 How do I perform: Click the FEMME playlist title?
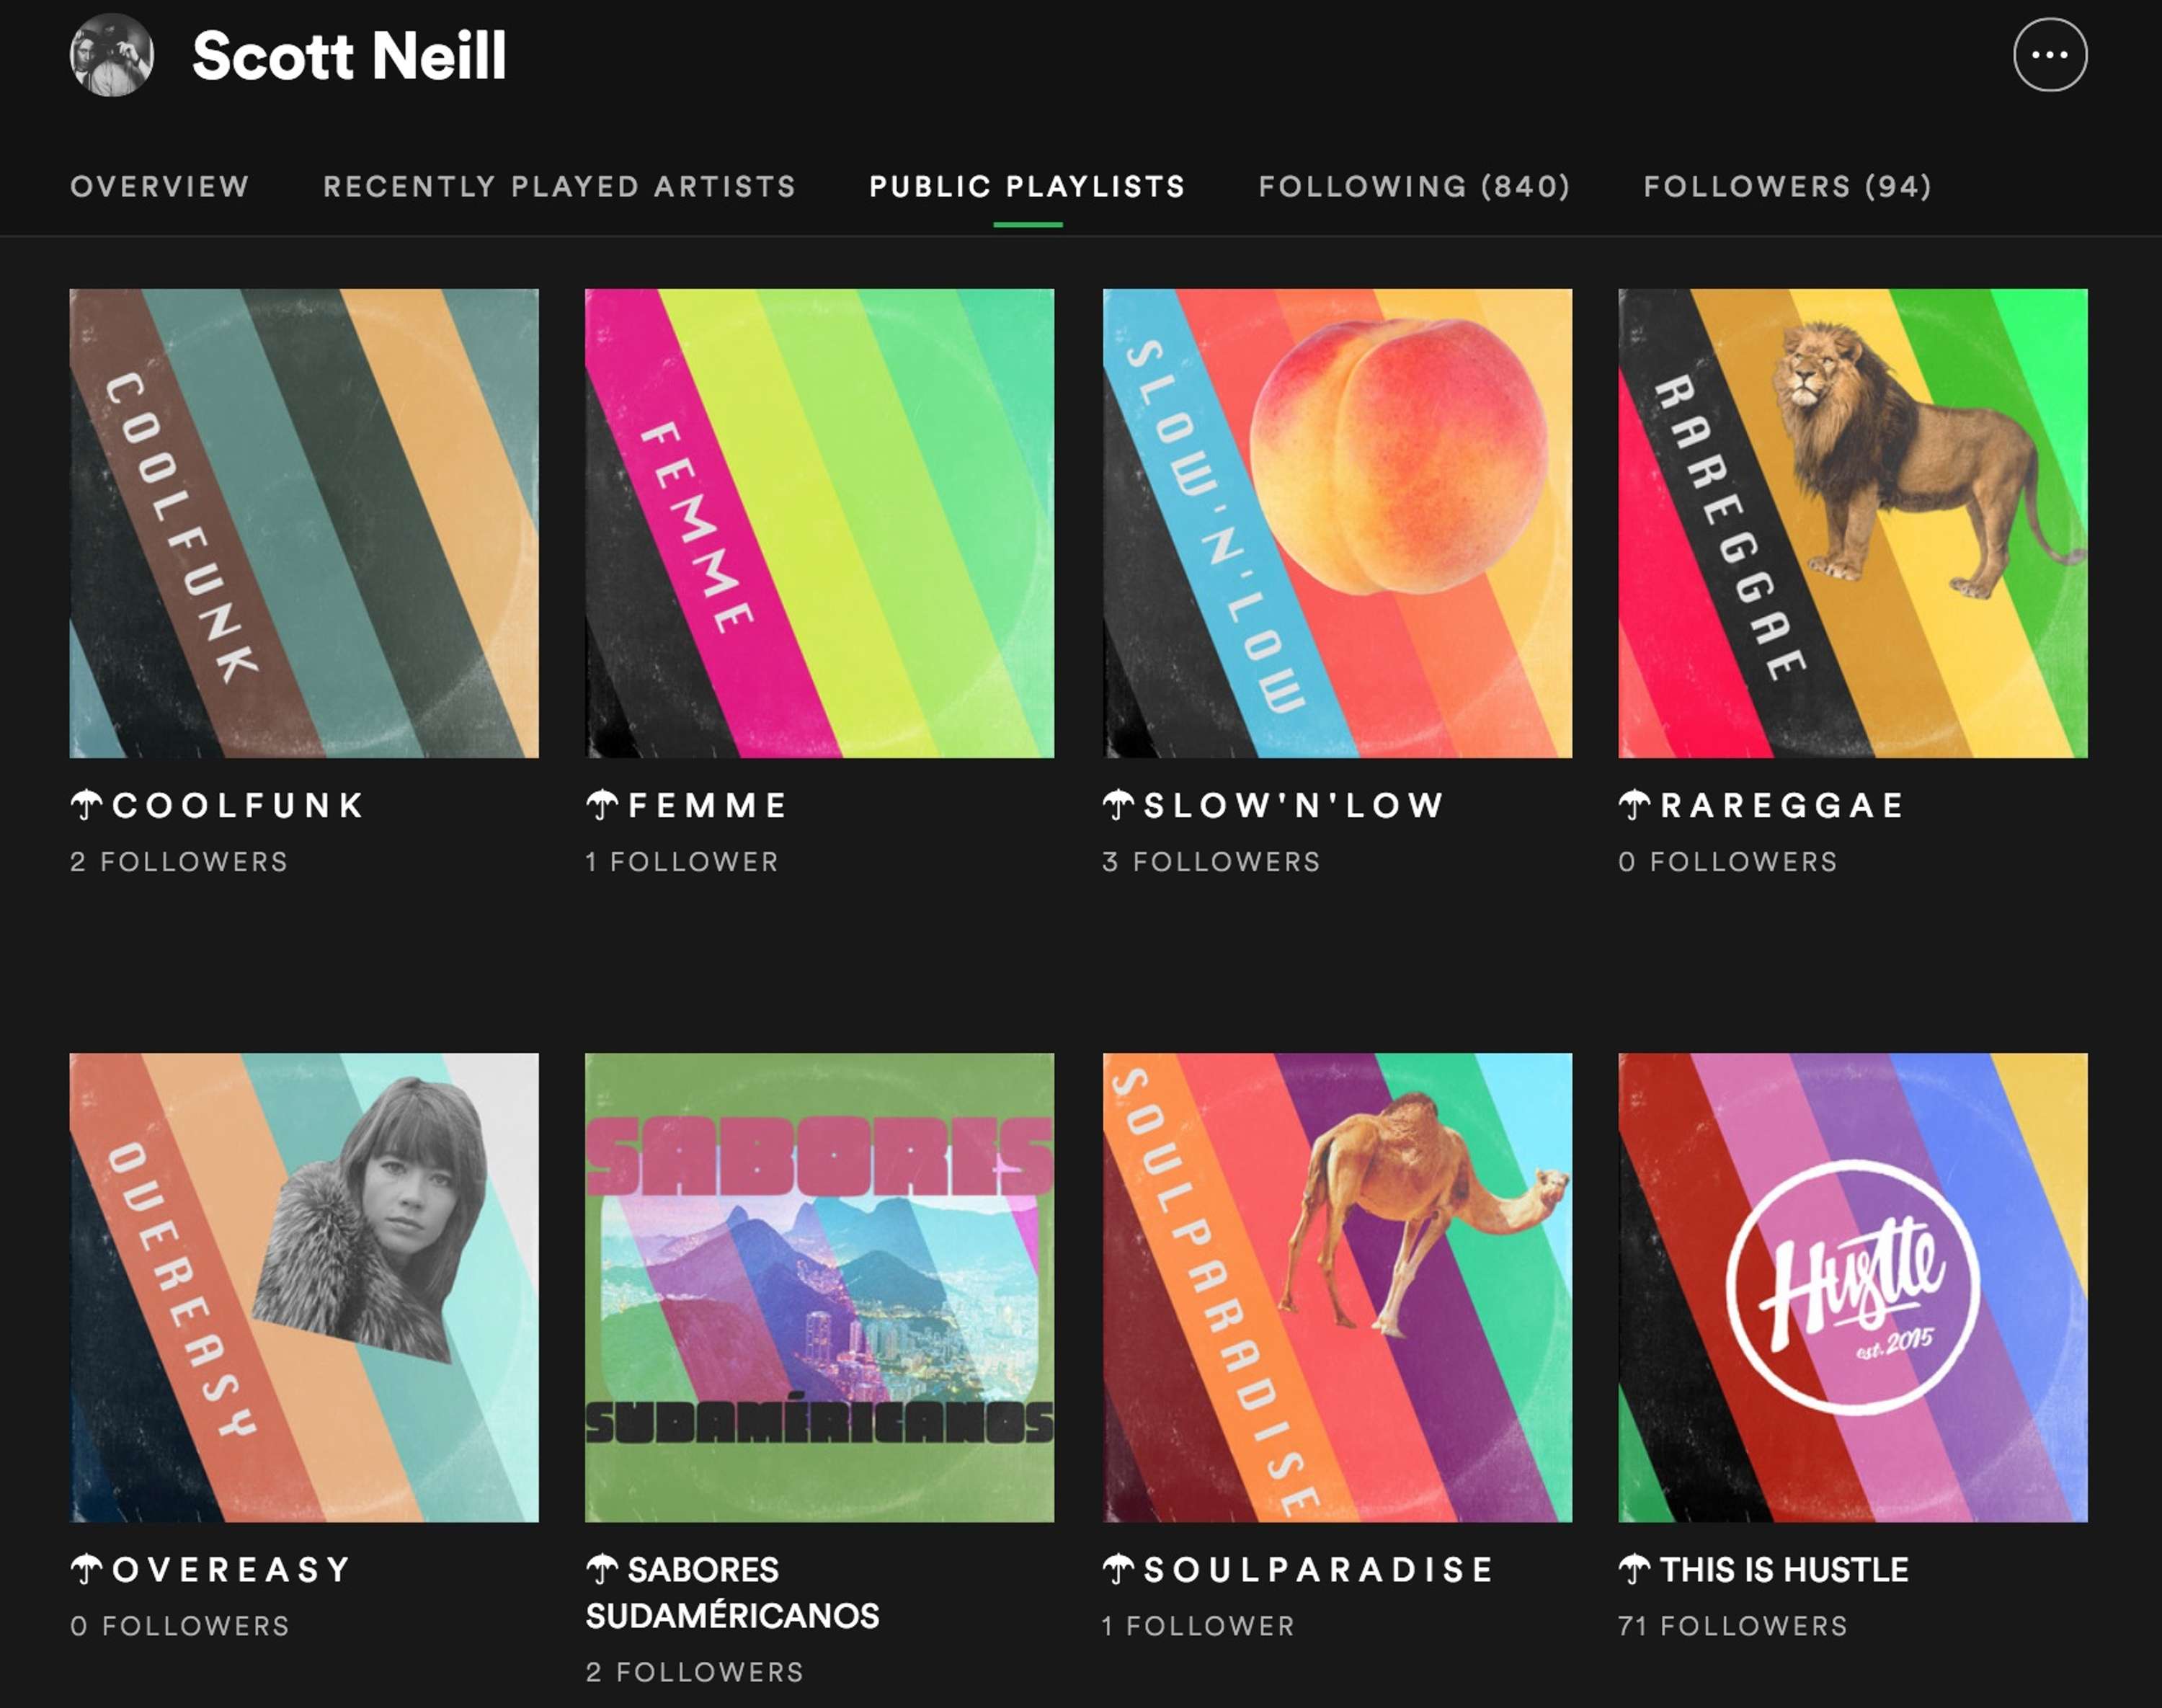(x=687, y=805)
